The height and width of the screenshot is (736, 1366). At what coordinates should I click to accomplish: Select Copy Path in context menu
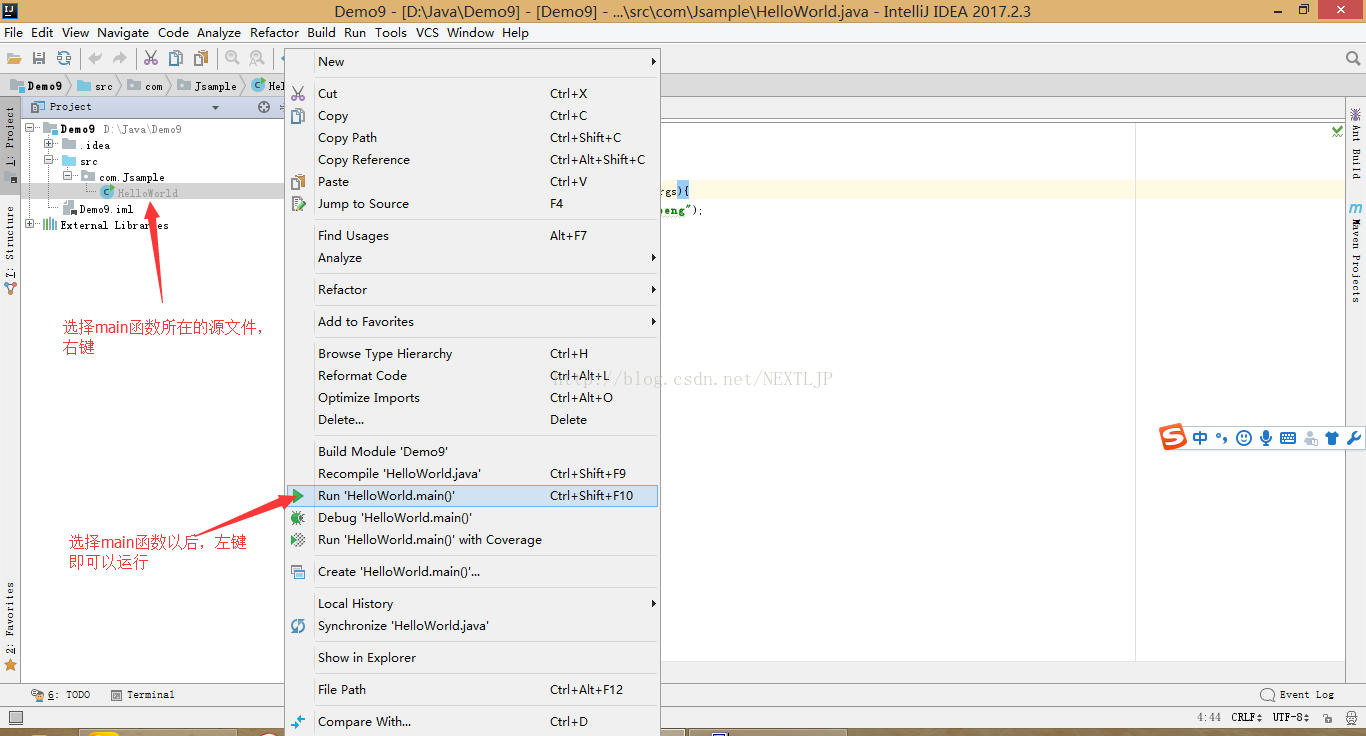[472, 138]
